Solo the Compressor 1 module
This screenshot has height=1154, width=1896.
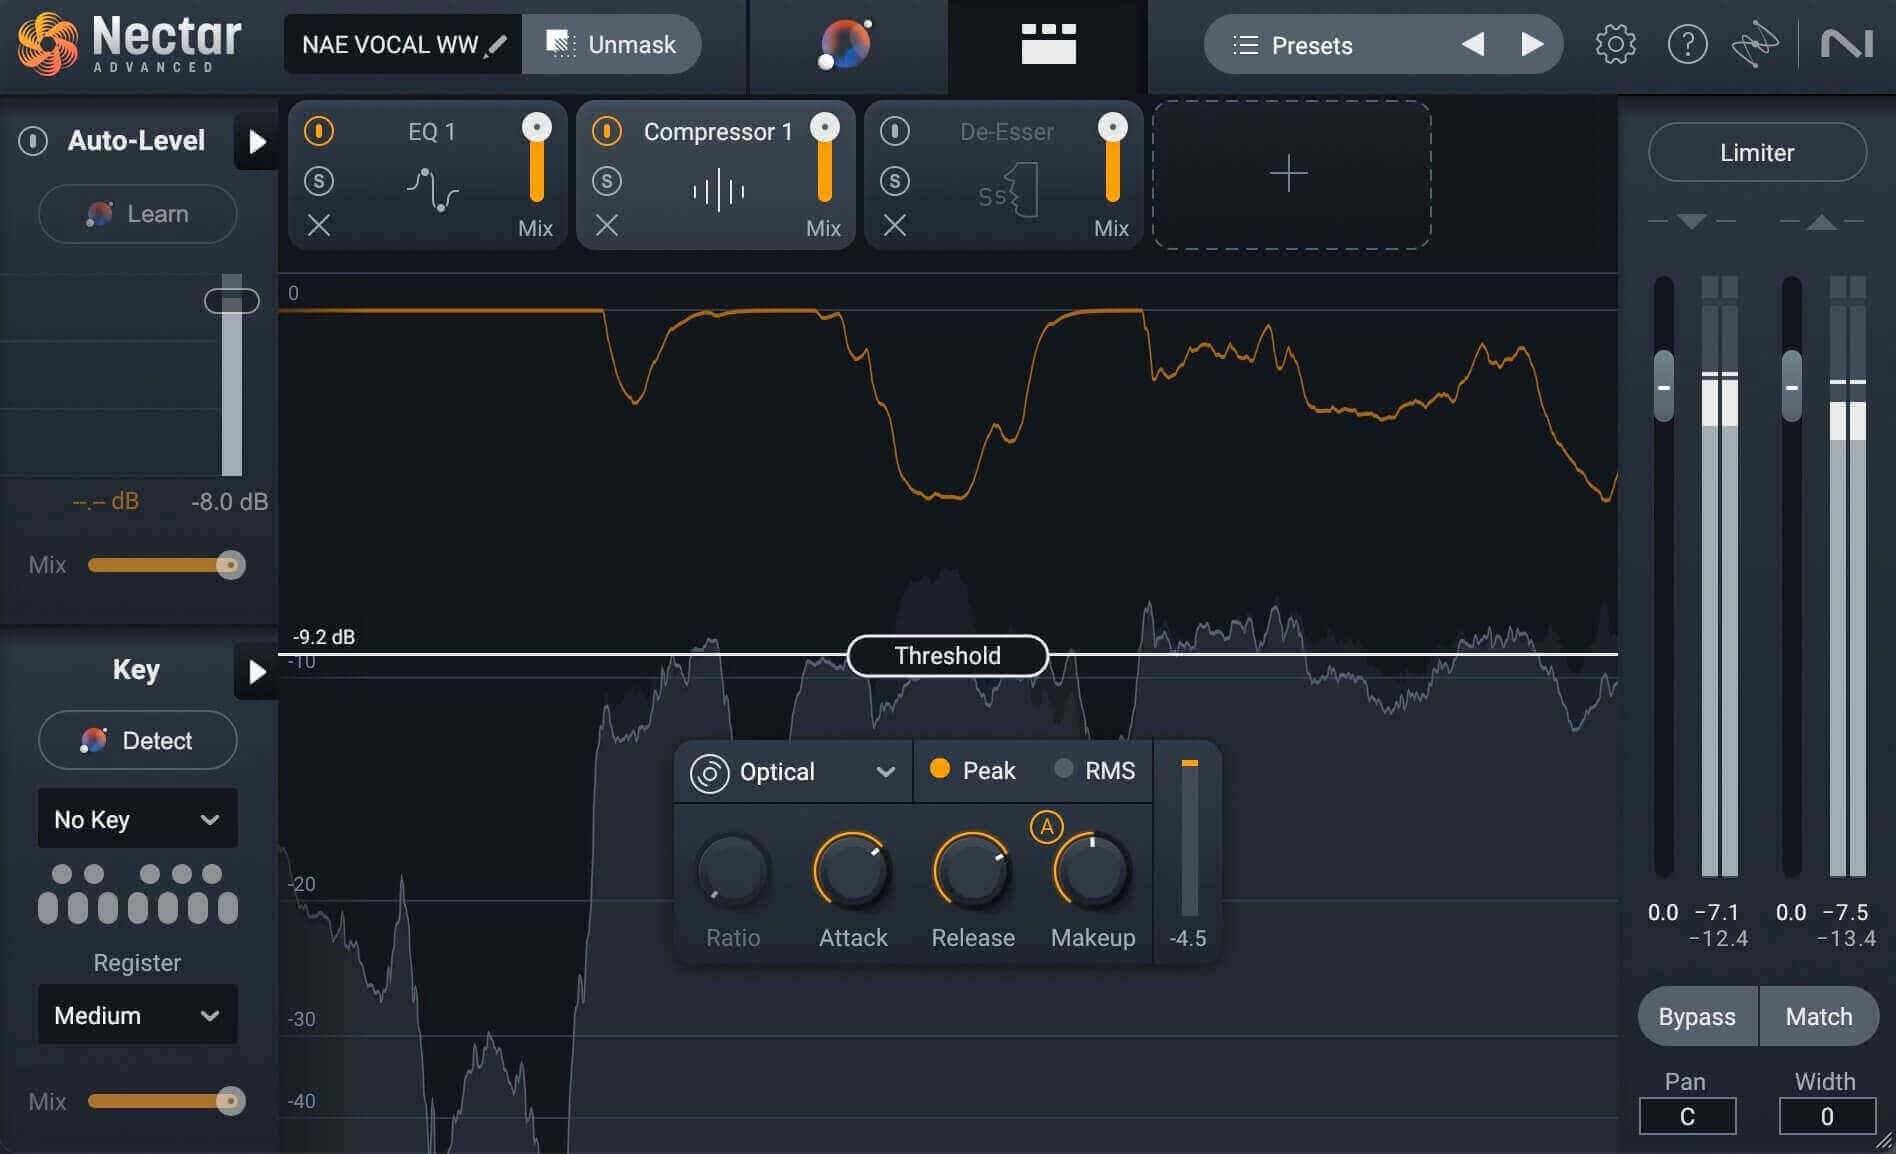(x=607, y=181)
